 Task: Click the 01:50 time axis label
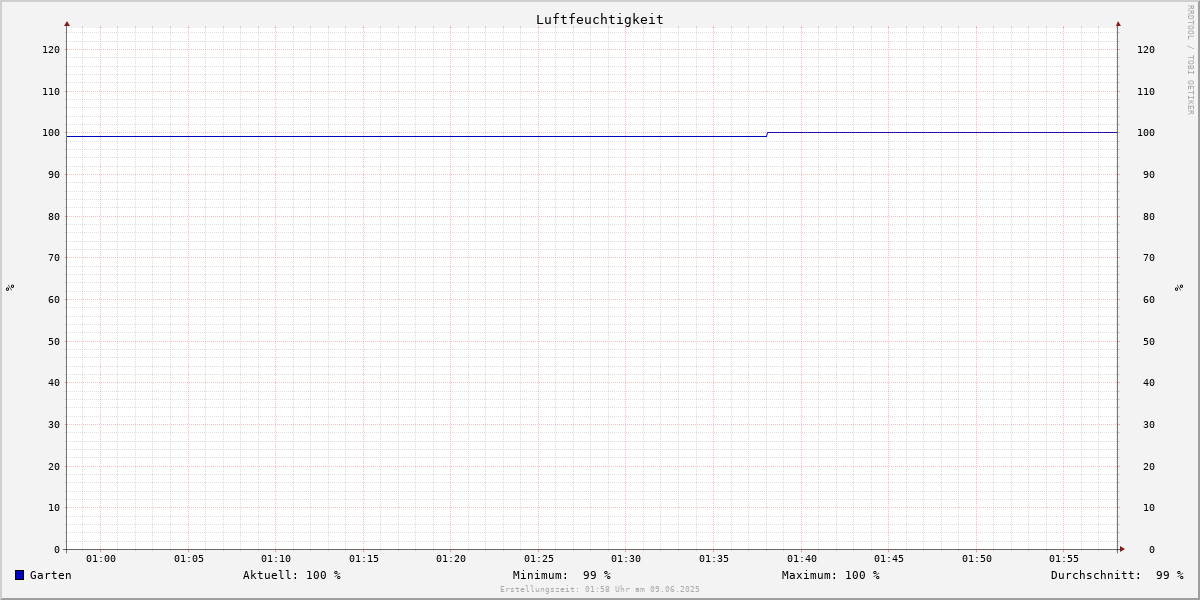(x=977, y=559)
